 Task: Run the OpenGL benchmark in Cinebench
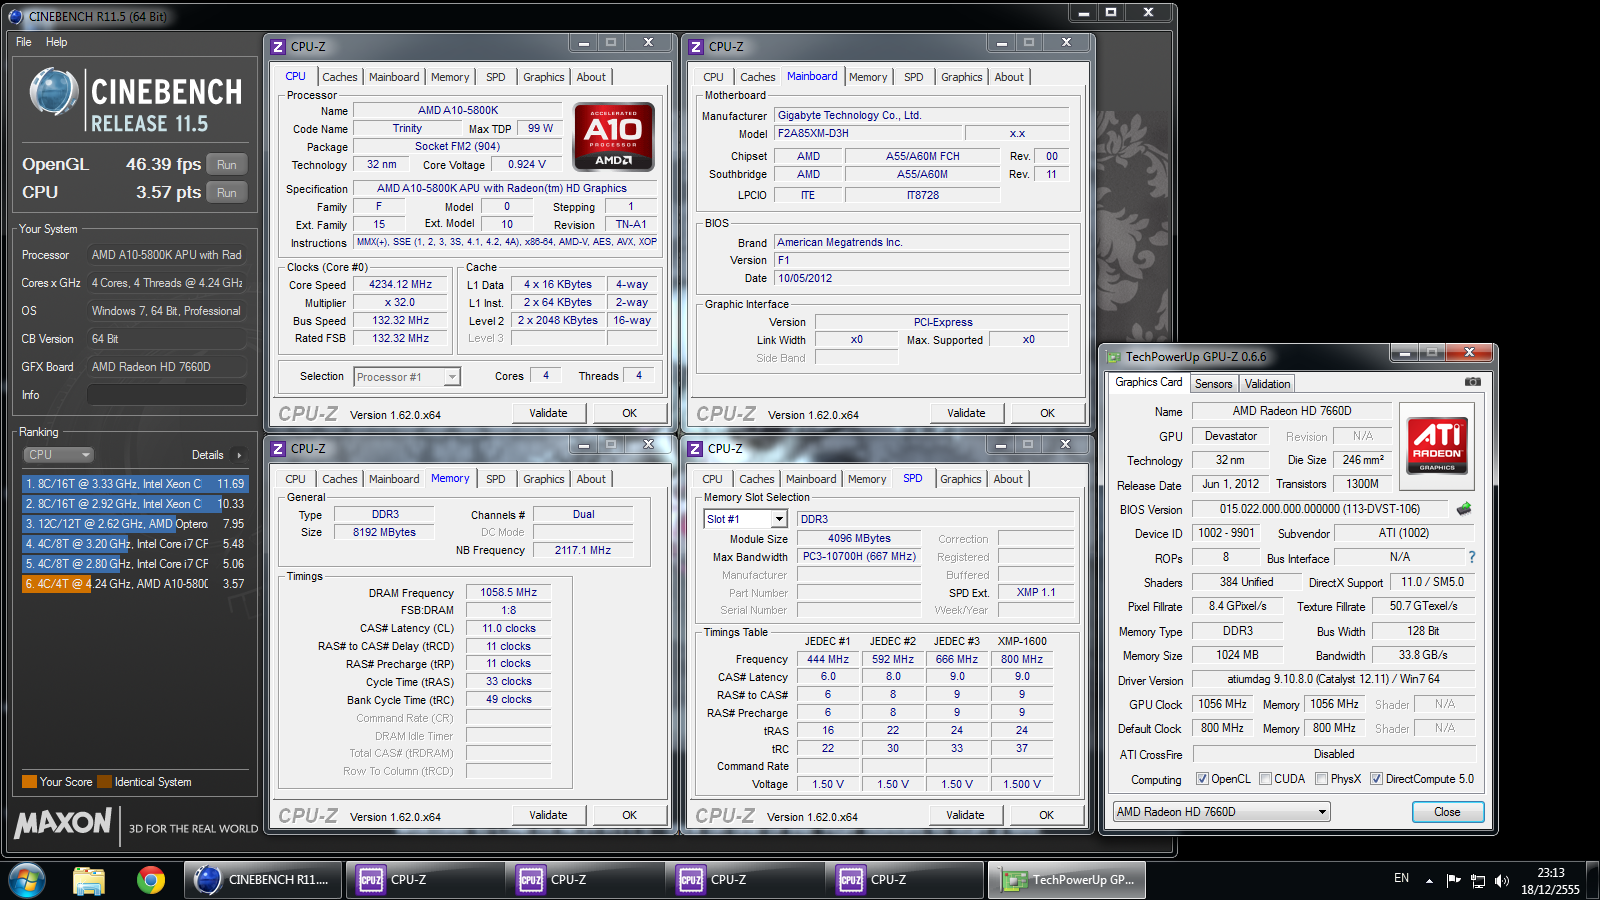pos(227,165)
